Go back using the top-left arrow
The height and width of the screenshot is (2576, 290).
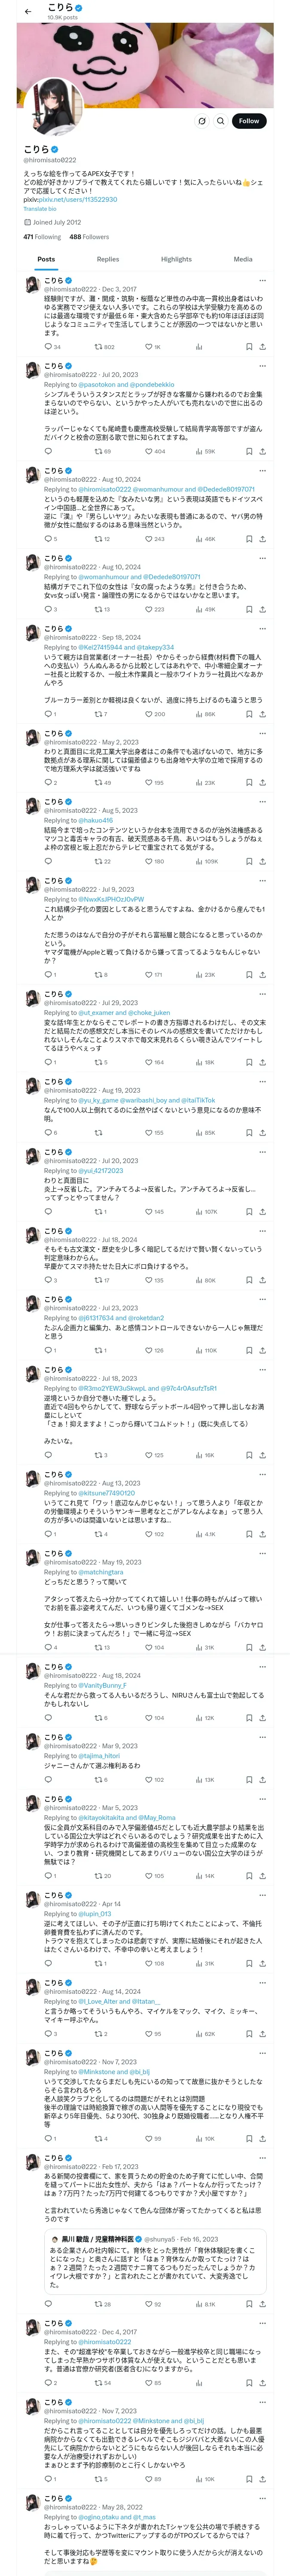28,12
